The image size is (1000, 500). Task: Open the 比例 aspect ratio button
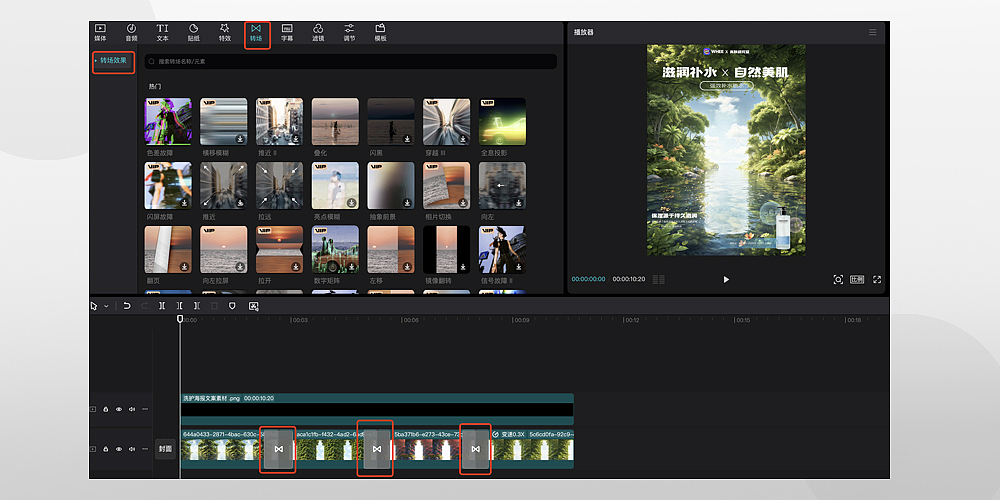click(x=857, y=279)
